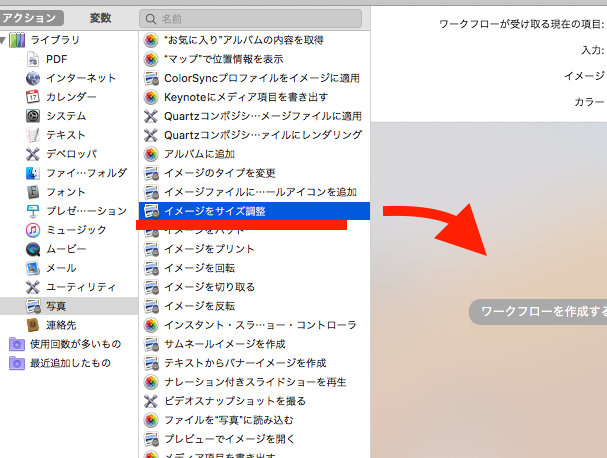Open the 最近追加したもの smart folder icon
This screenshot has width=607, height=458.
click(17, 363)
